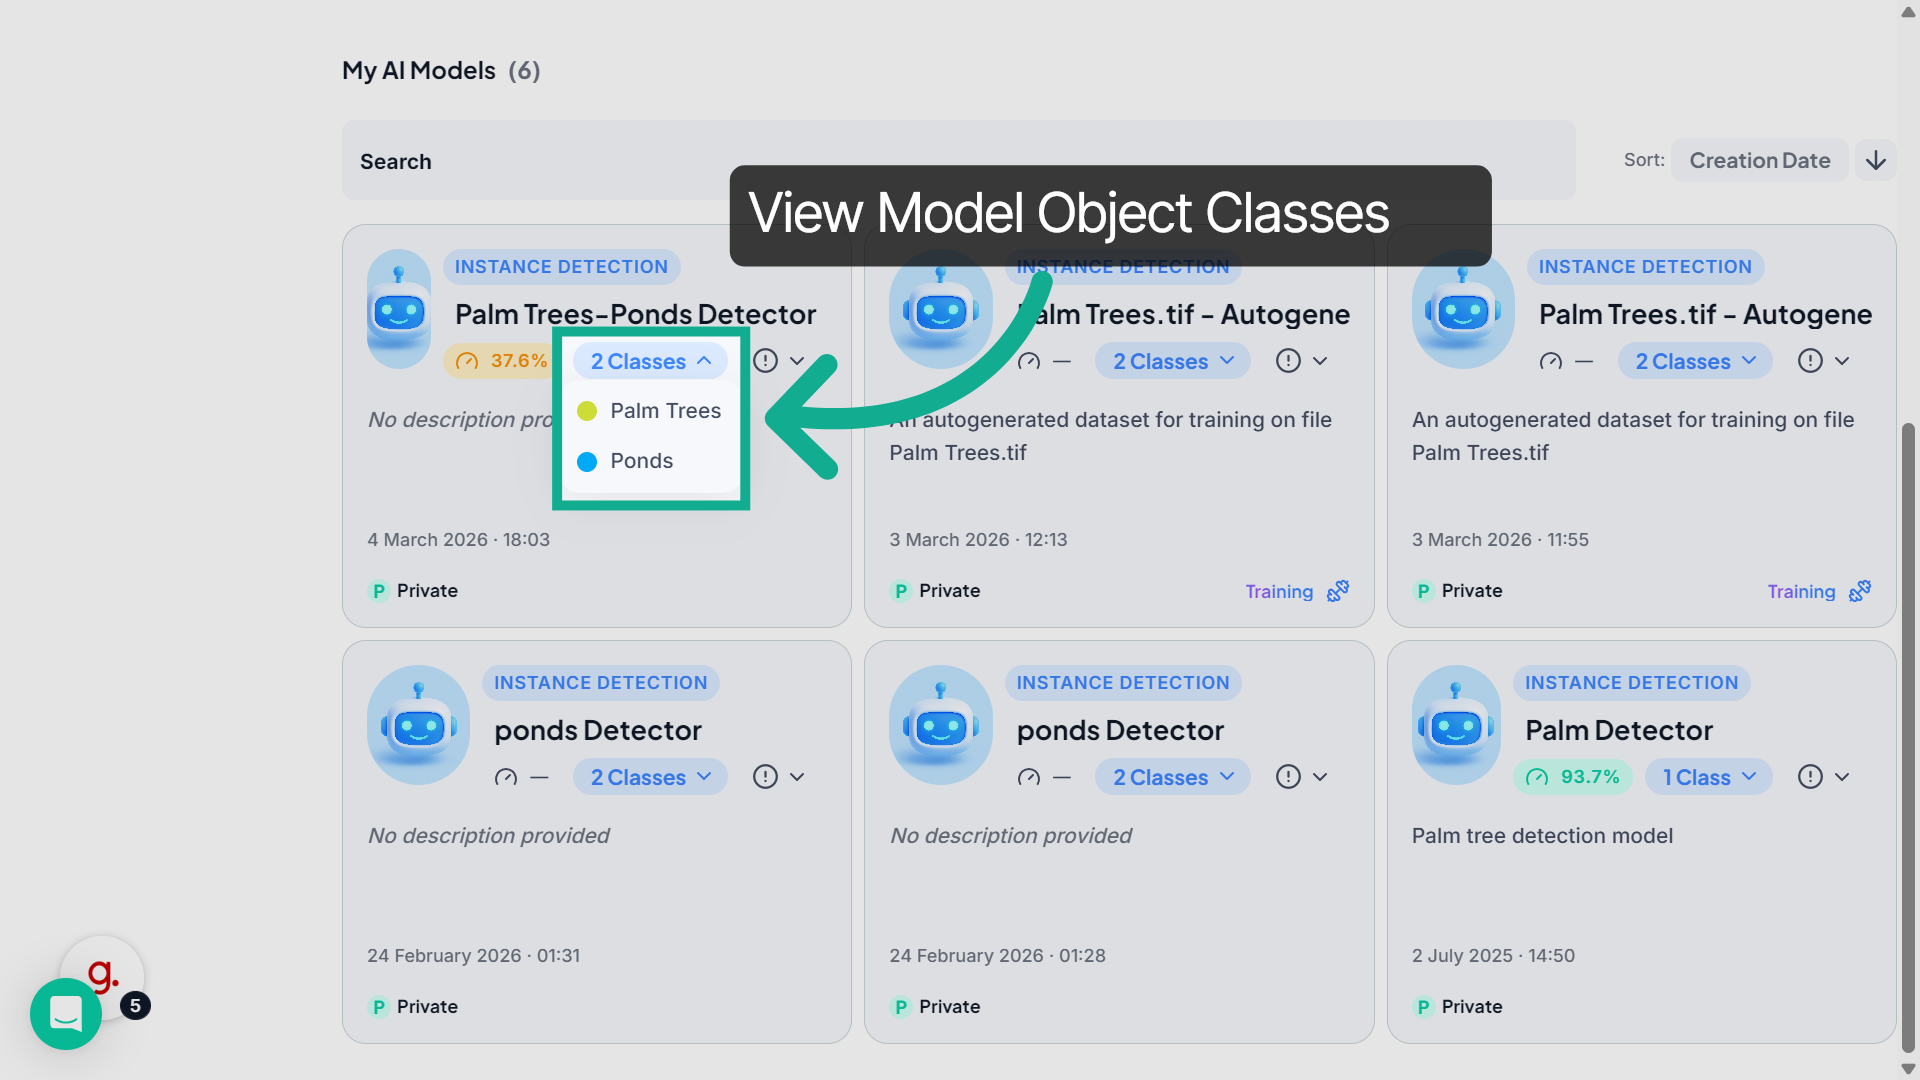Open the chat support bubble icon

click(66, 1014)
